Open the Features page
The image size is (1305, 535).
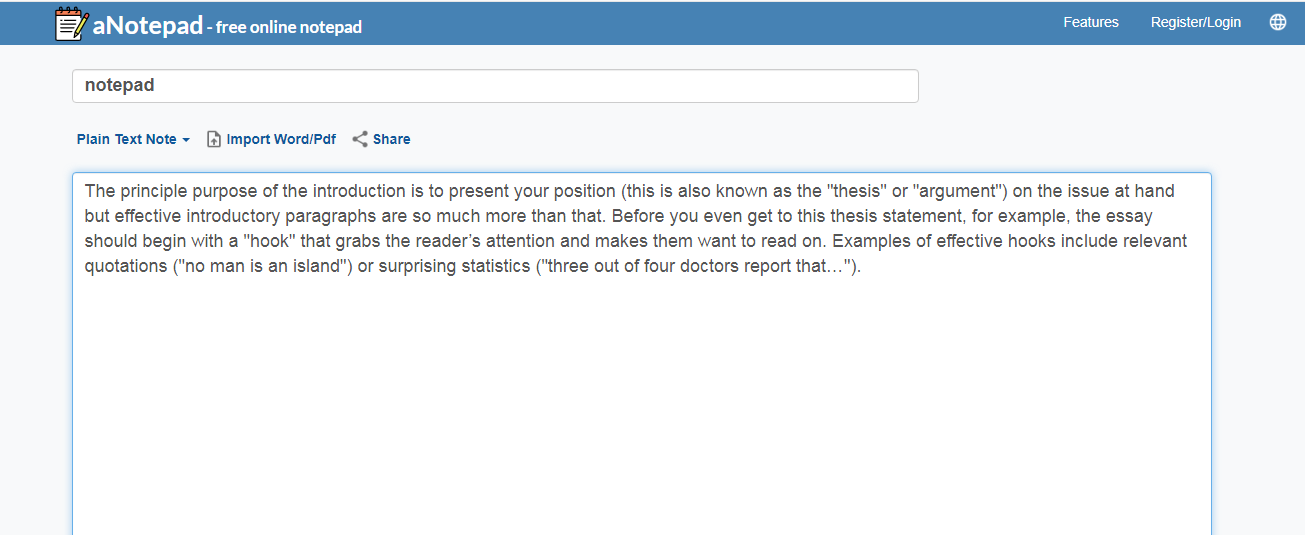(x=1090, y=22)
